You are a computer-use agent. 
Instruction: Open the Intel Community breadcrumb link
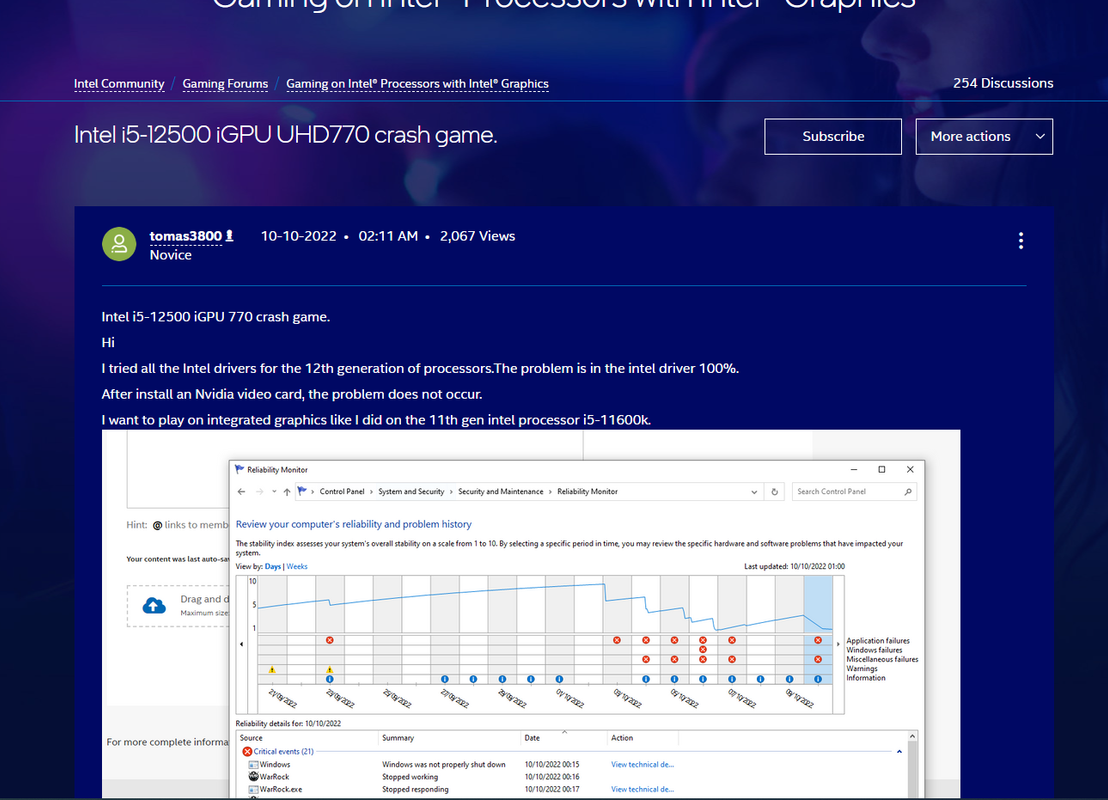pyautogui.click(x=119, y=83)
